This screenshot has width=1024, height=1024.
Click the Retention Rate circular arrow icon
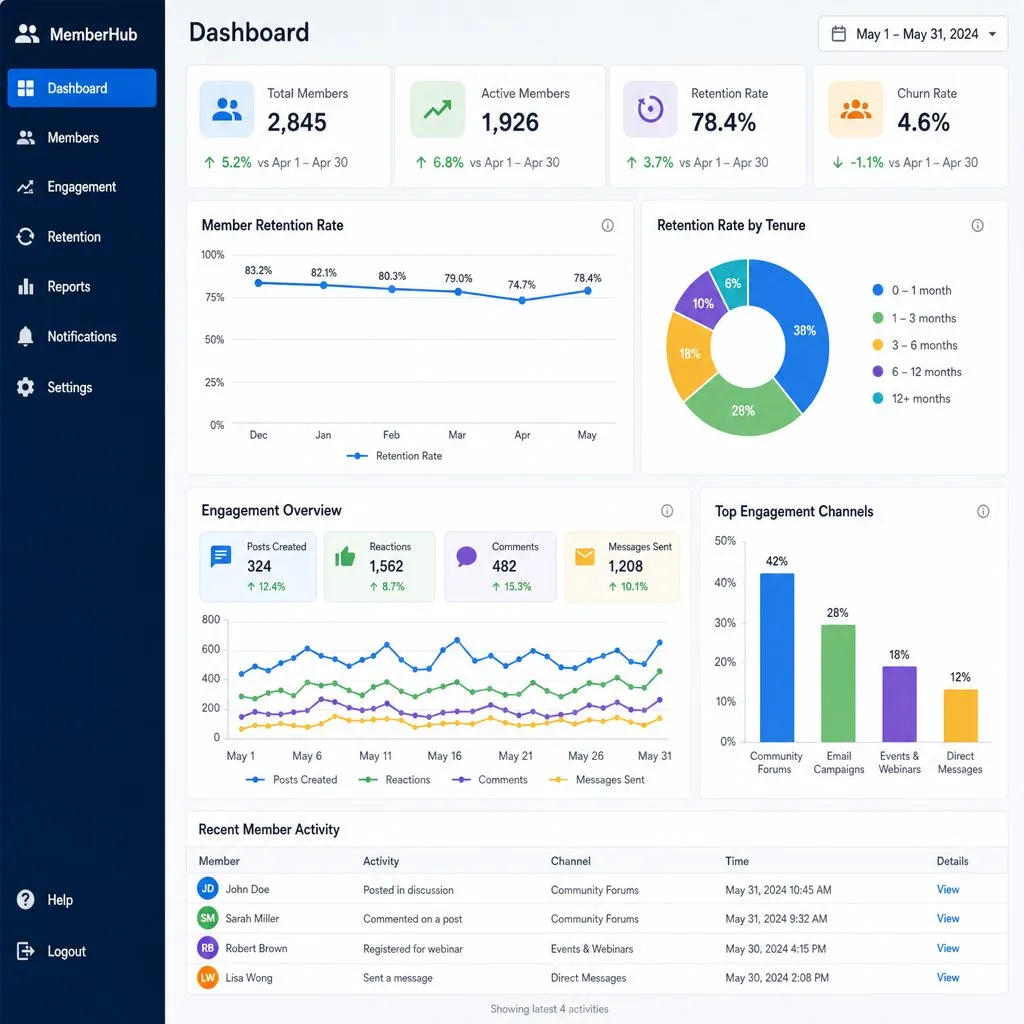(x=650, y=109)
